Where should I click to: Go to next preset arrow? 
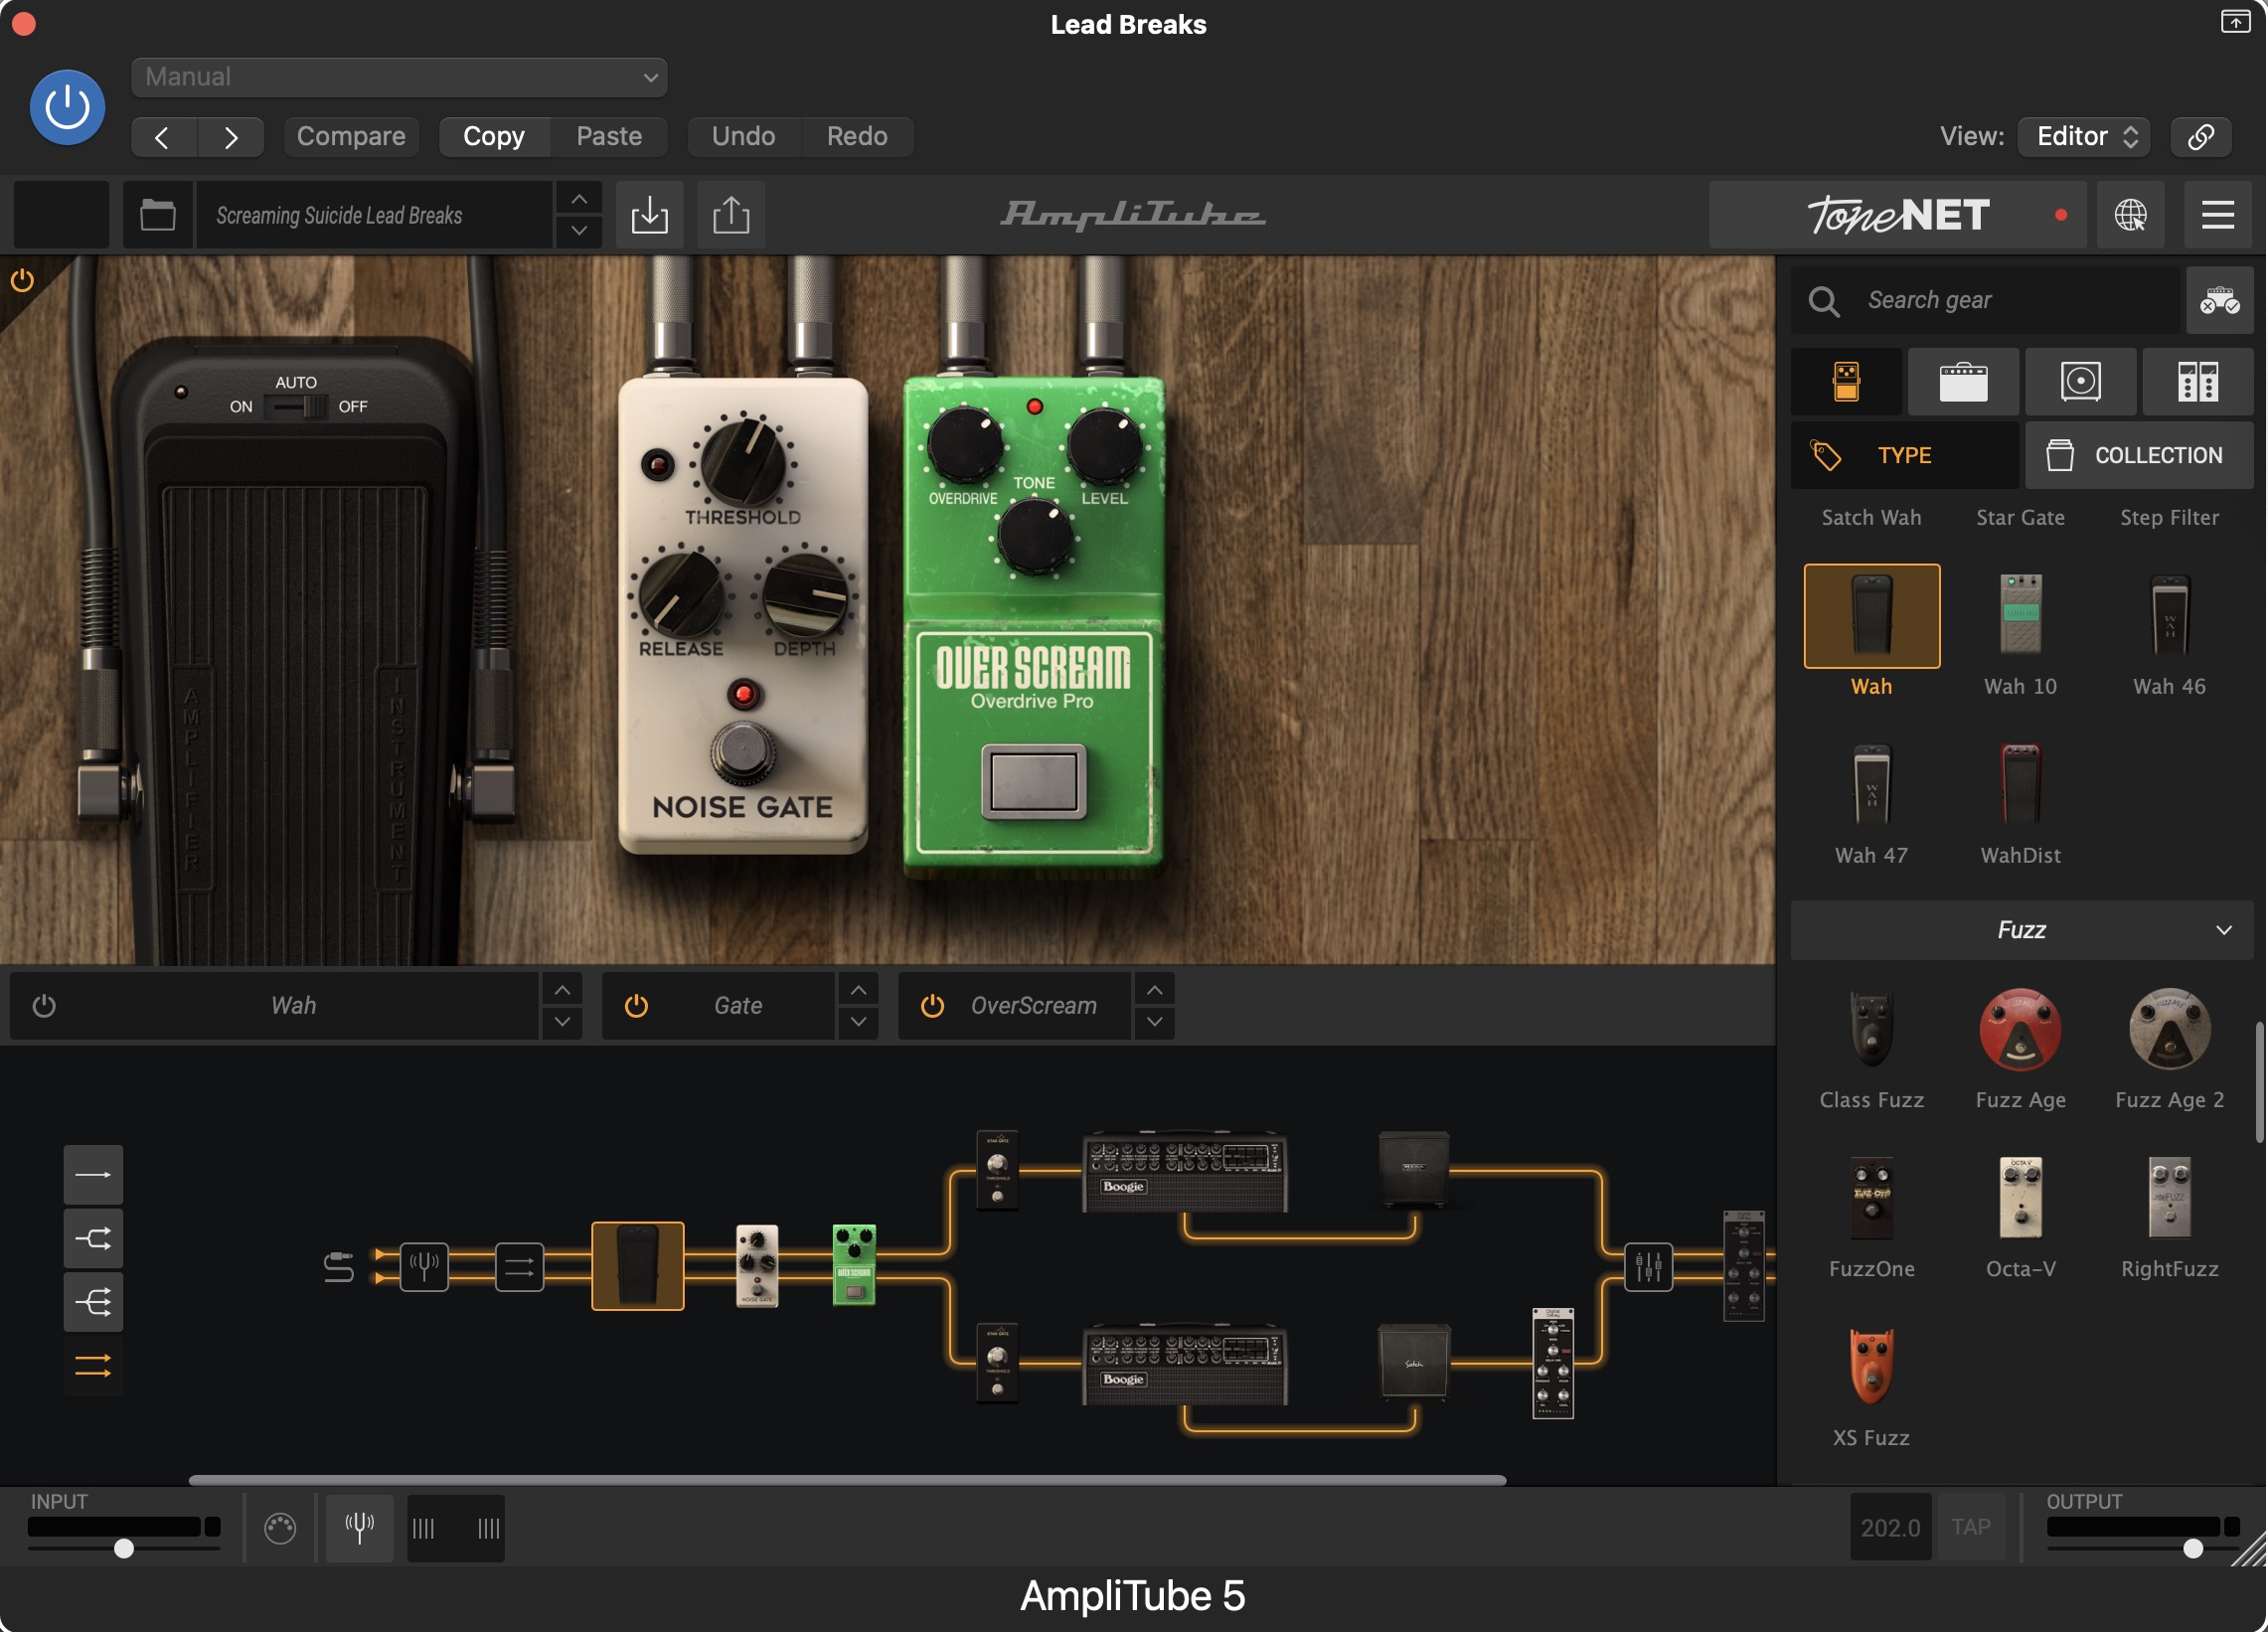coord(231,136)
